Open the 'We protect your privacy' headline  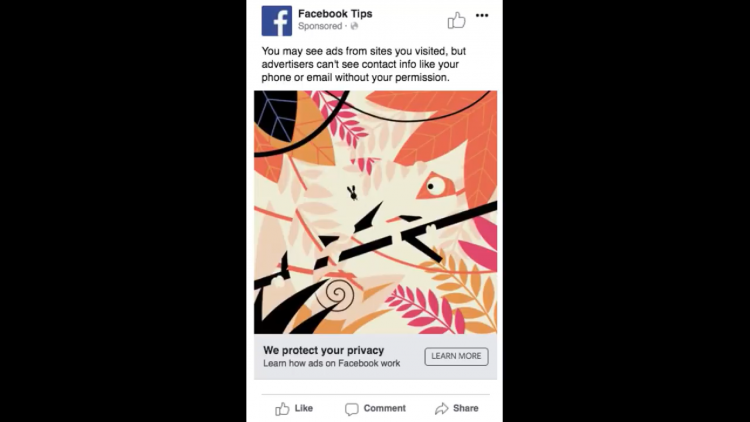[323, 350]
